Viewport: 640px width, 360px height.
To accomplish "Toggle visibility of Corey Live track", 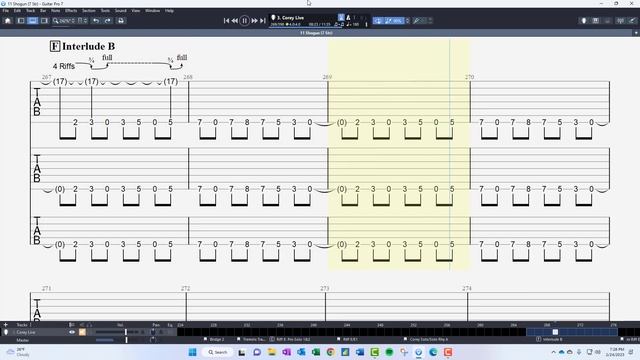I will (72, 332).
